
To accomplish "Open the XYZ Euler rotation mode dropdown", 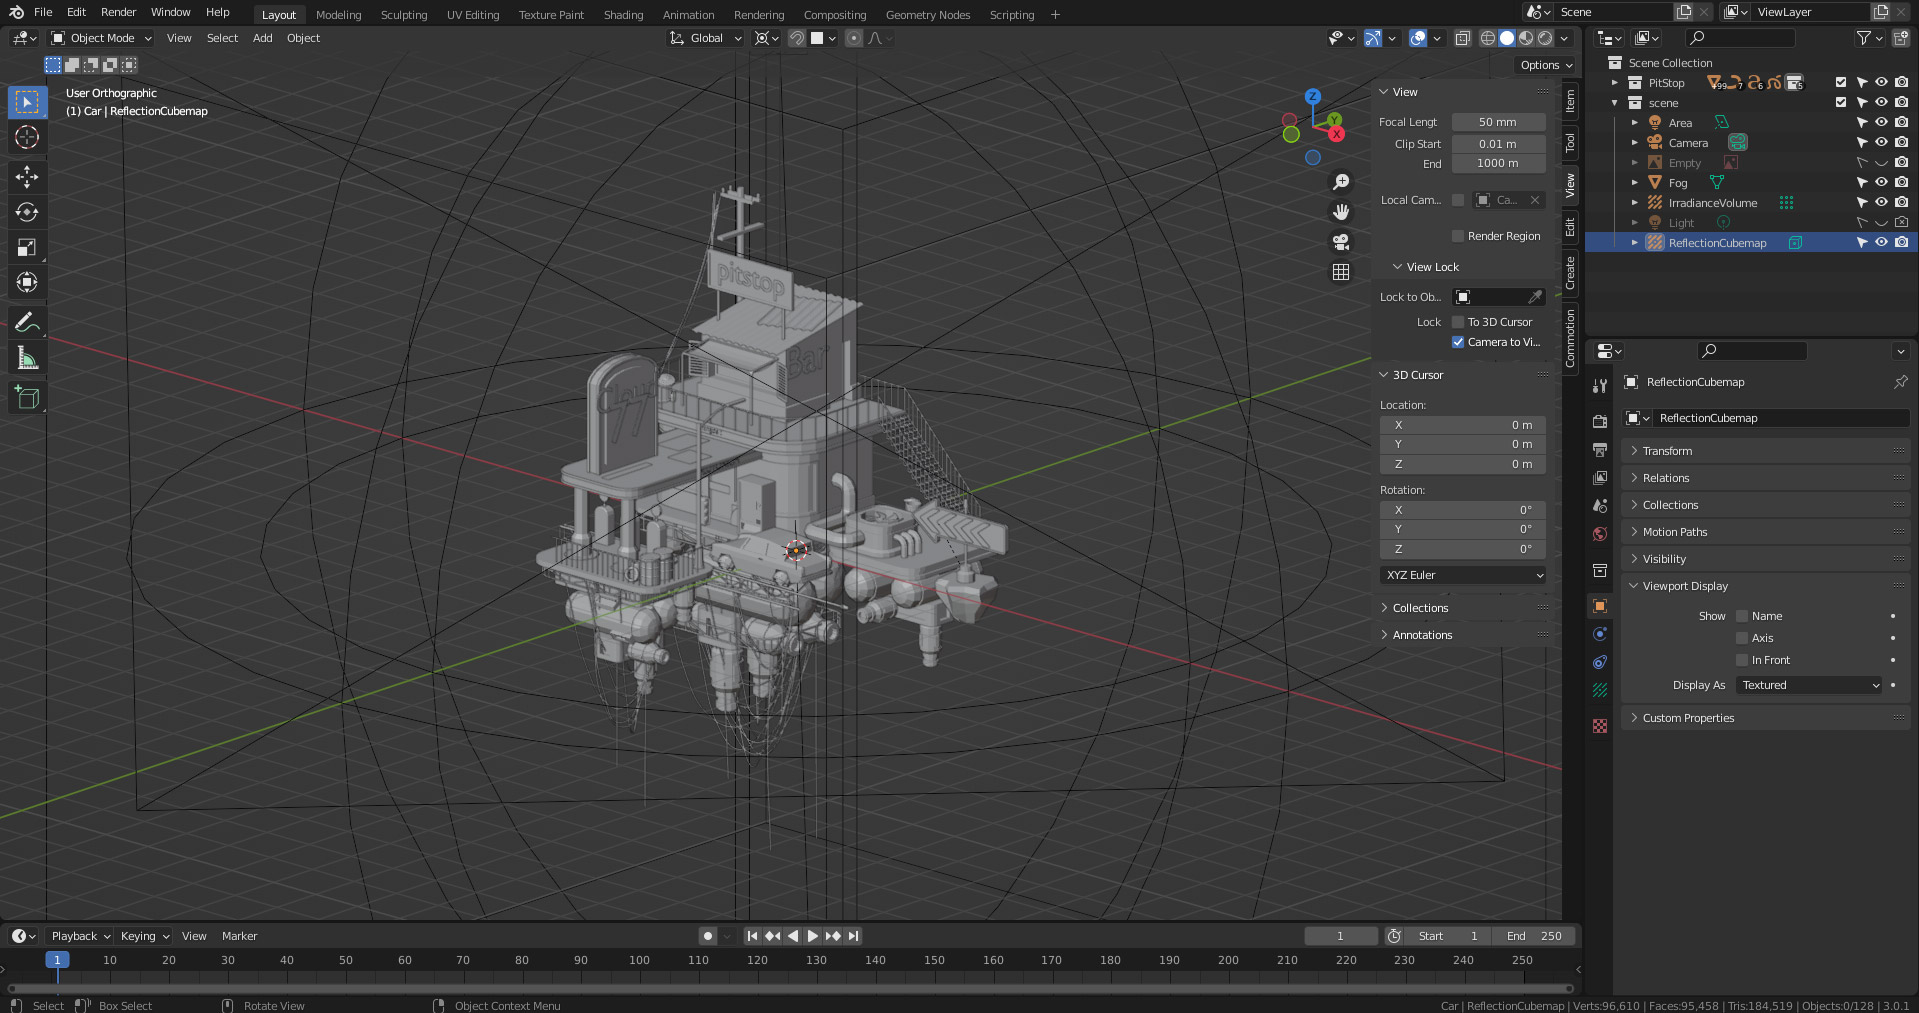I will [x=1463, y=575].
